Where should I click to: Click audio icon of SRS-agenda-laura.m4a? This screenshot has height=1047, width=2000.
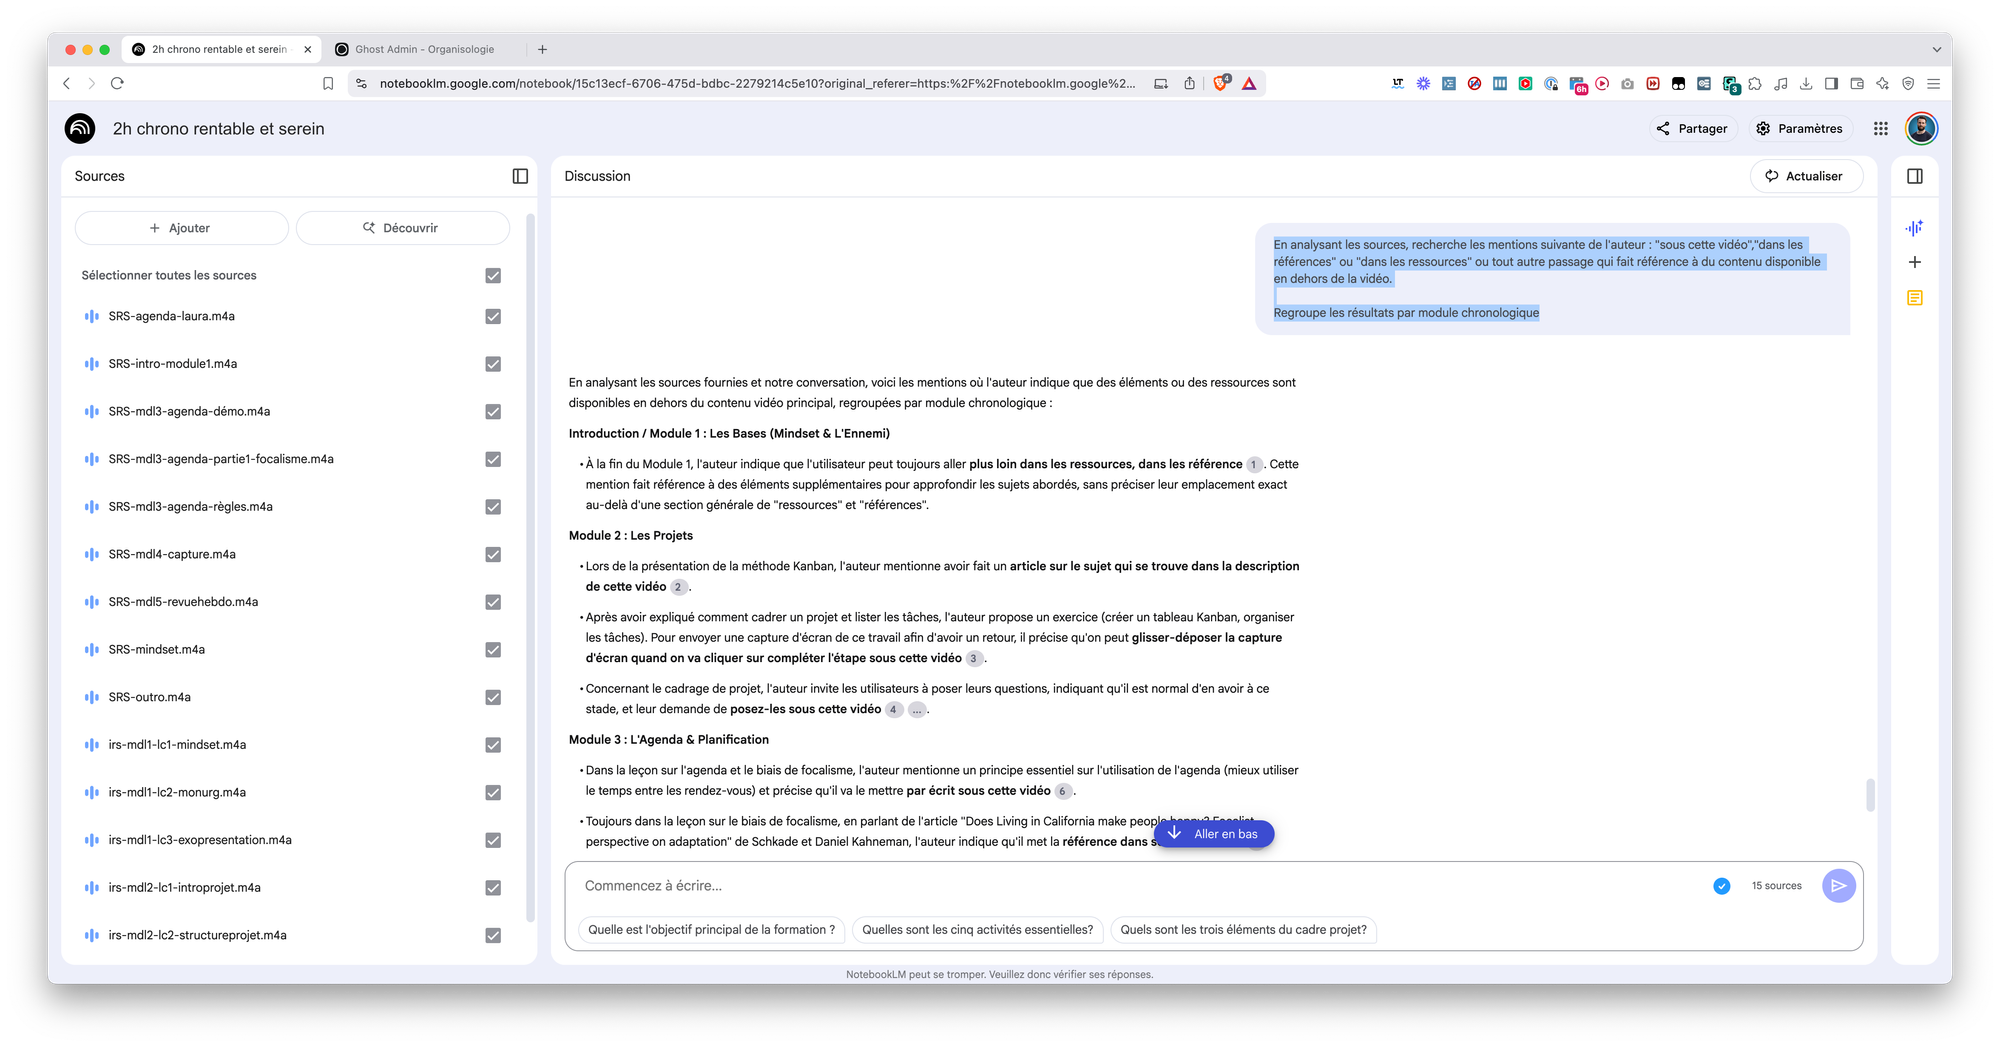click(92, 316)
